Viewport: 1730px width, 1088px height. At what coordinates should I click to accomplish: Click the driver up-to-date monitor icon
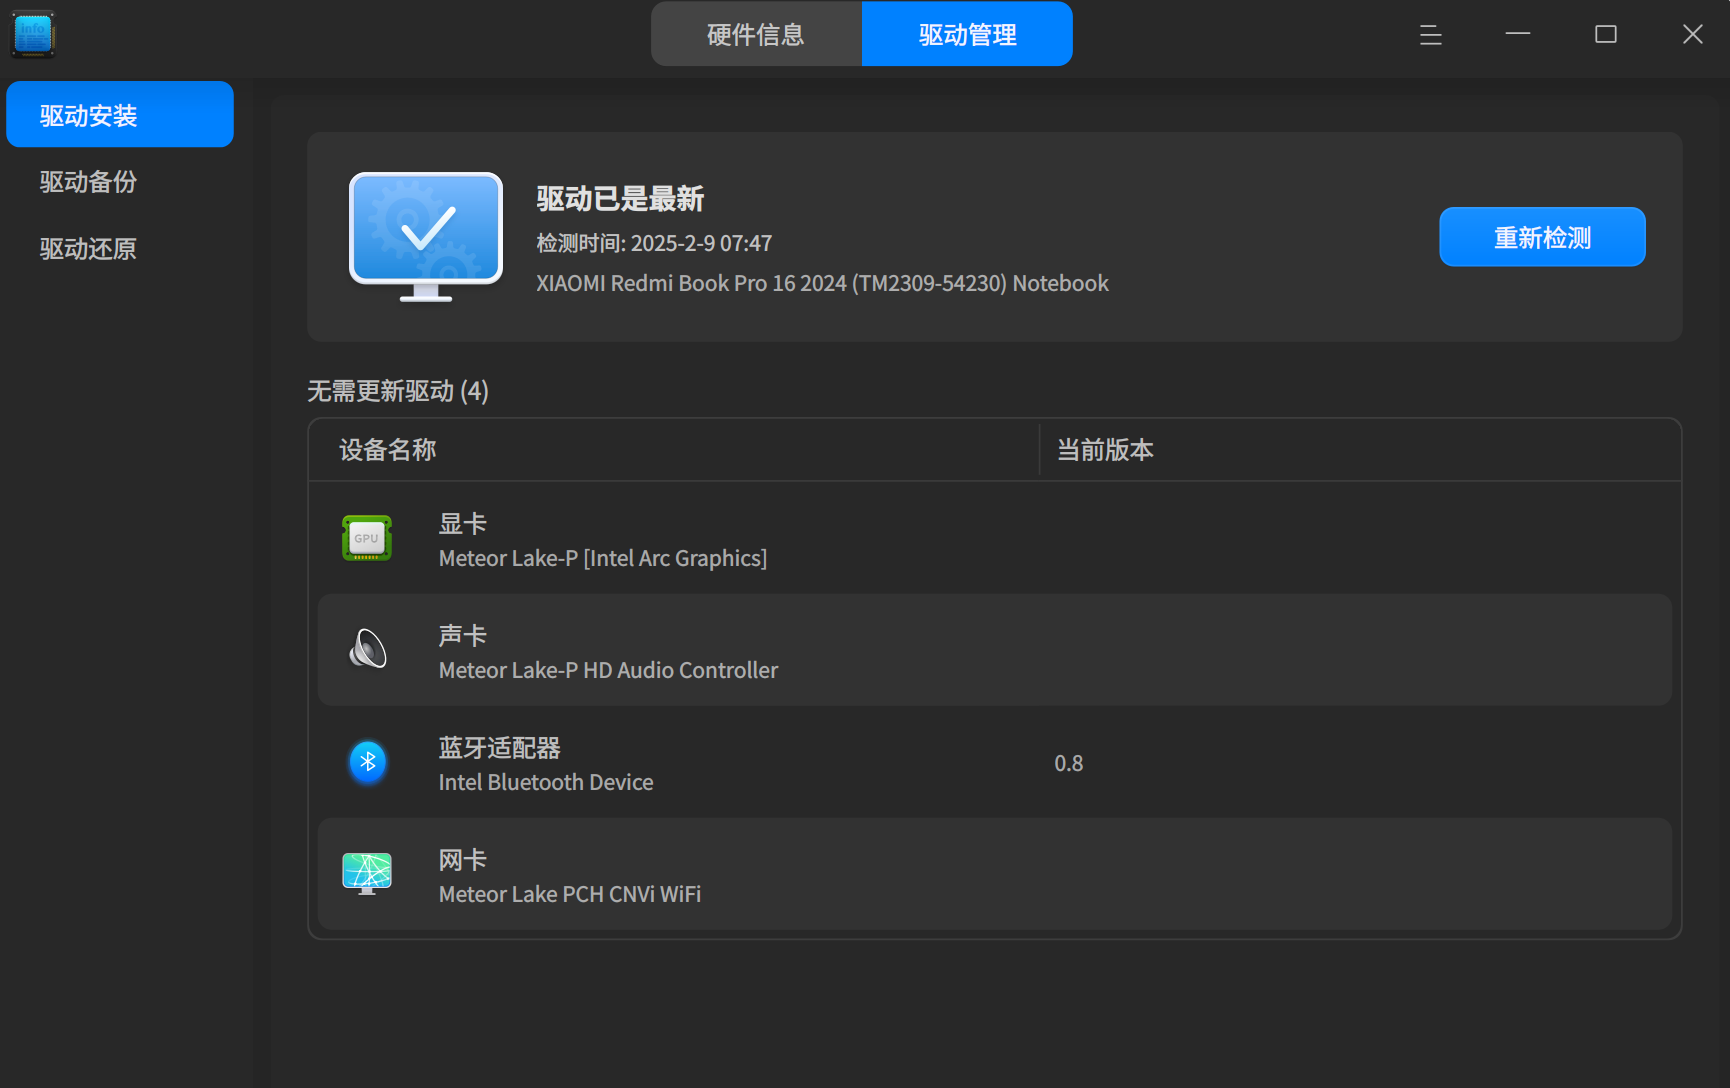426,237
